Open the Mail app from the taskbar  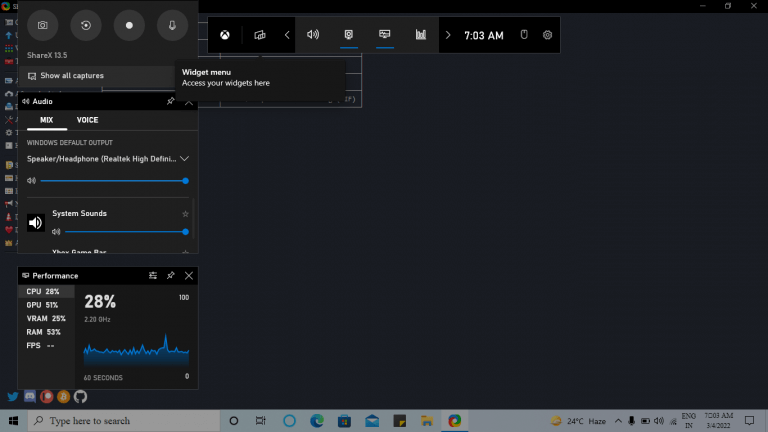click(x=372, y=421)
